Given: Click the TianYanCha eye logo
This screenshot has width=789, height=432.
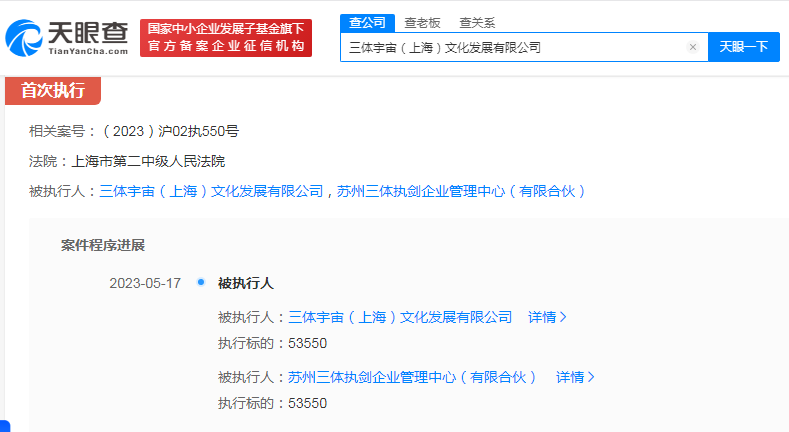Looking at the screenshot, I should coord(26,37).
